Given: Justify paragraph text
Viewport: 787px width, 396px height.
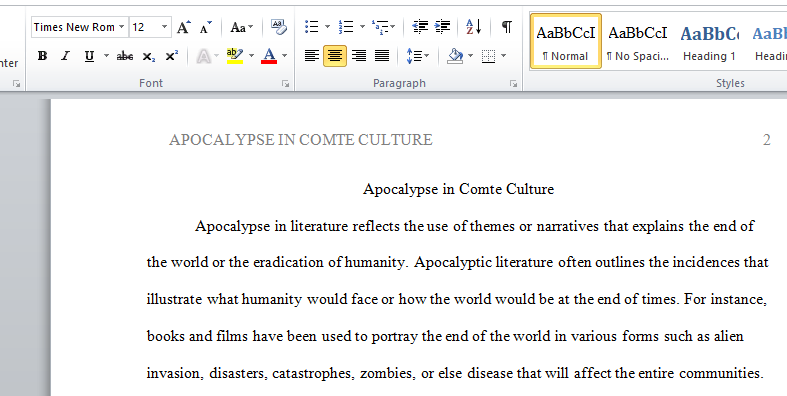Looking at the screenshot, I should pos(382,56).
